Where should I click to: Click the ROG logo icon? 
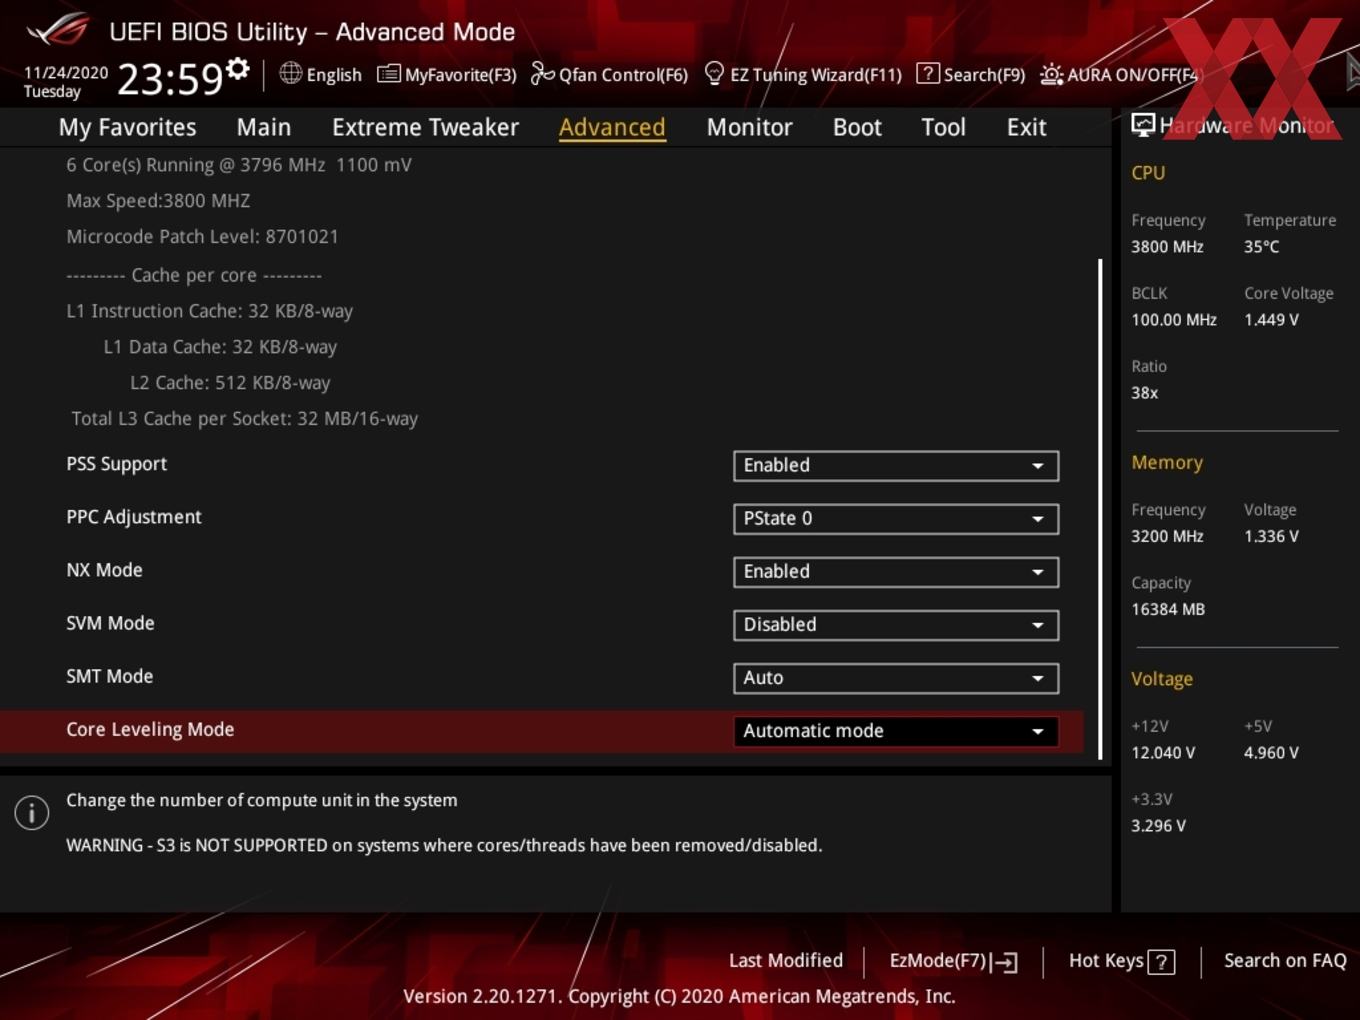(58, 29)
